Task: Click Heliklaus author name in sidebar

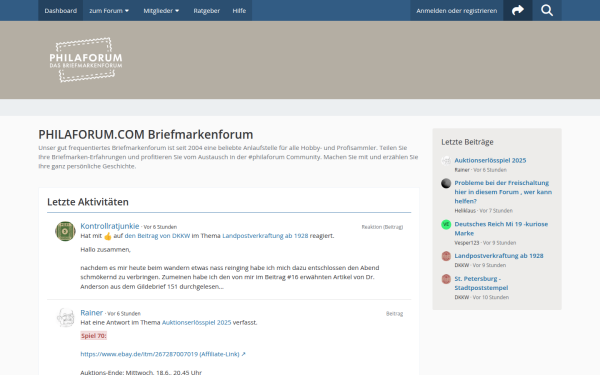Action: click(465, 210)
